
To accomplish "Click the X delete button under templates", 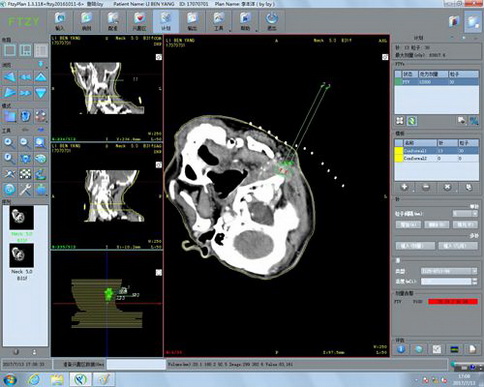I will [447, 187].
